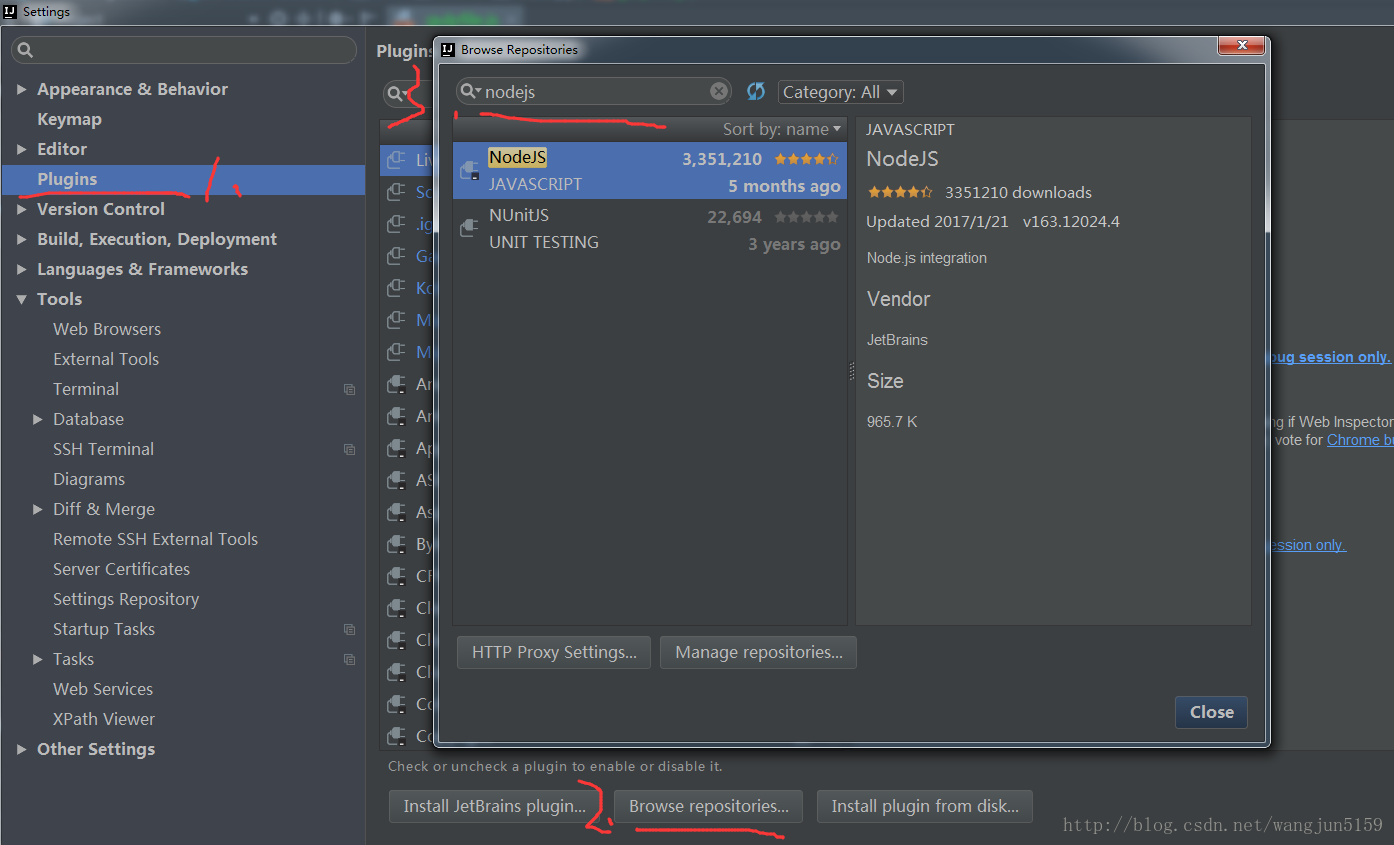This screenshot has width=1394, height=845.
Task: Click the star rating in the NUnitJS row
Action: tap(807, 216)
